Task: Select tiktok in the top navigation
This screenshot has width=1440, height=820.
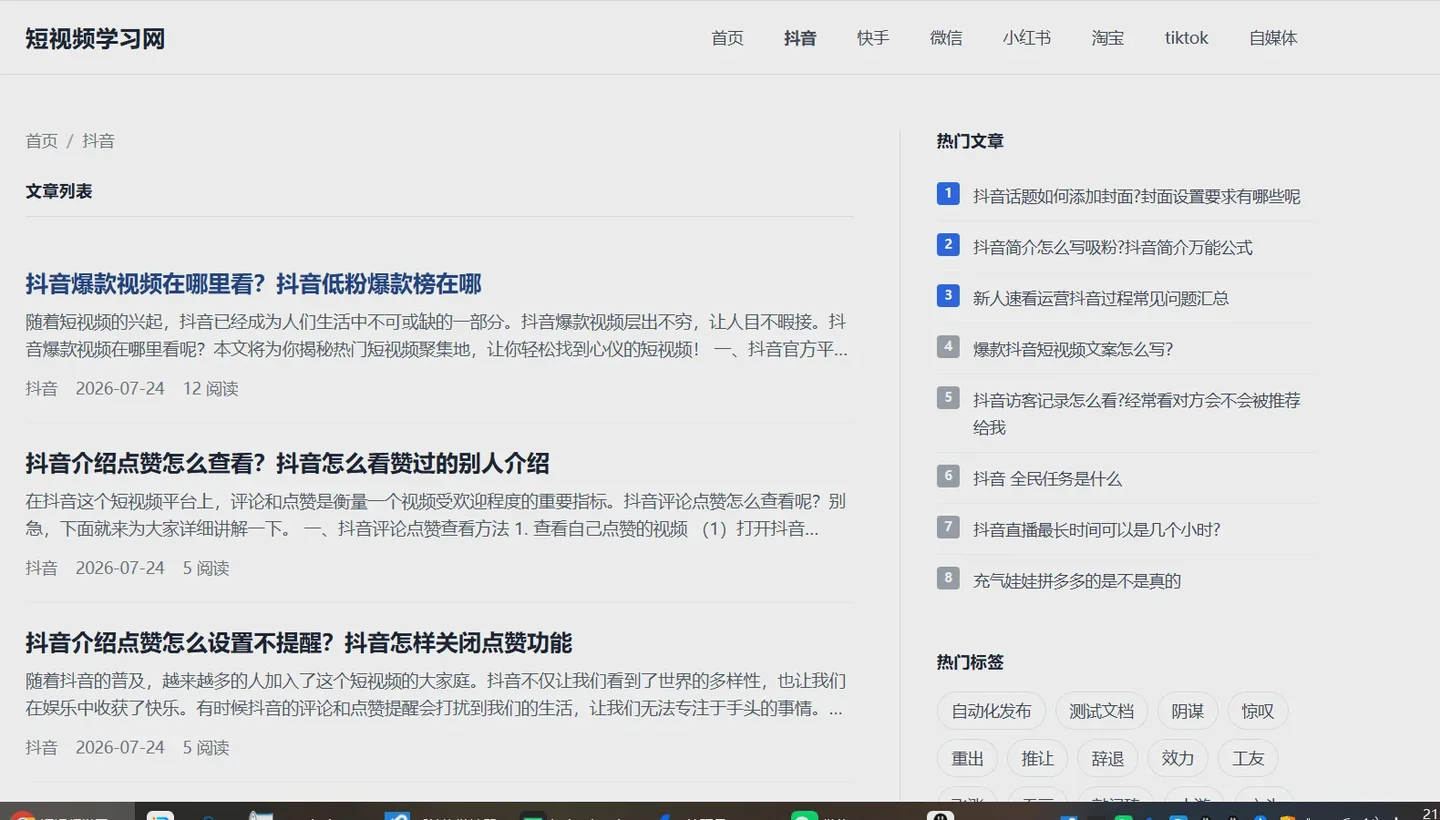Action: pos(1186,38)
